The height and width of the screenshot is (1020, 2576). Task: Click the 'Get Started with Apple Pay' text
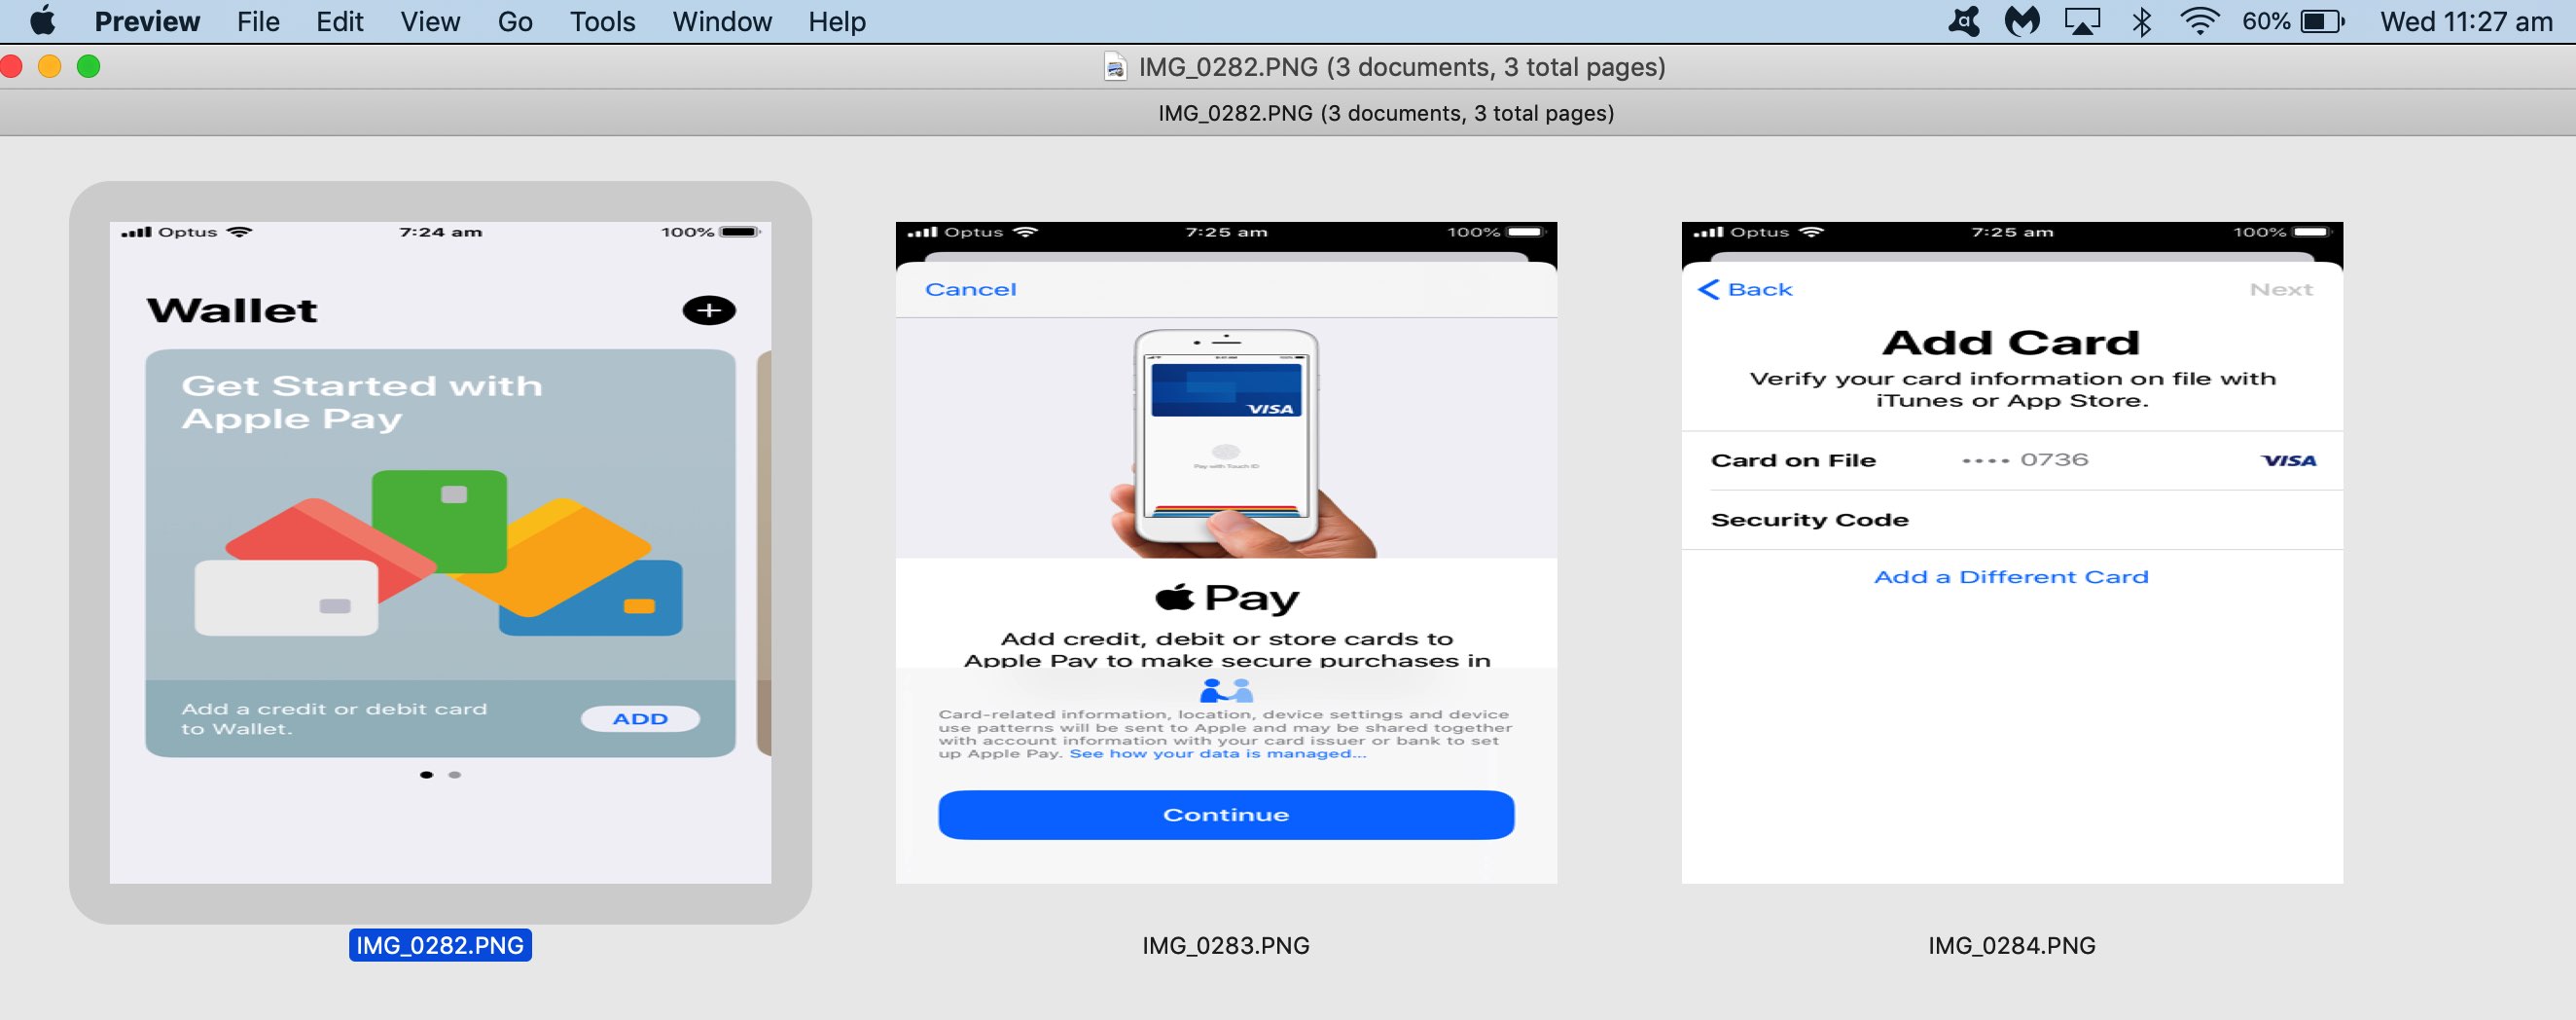tap(361, 402)
